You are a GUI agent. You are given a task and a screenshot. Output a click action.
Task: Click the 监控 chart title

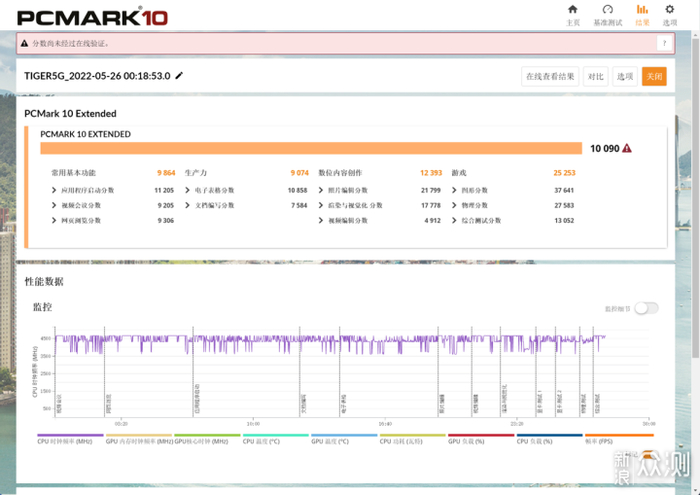[x=42, y=307]
